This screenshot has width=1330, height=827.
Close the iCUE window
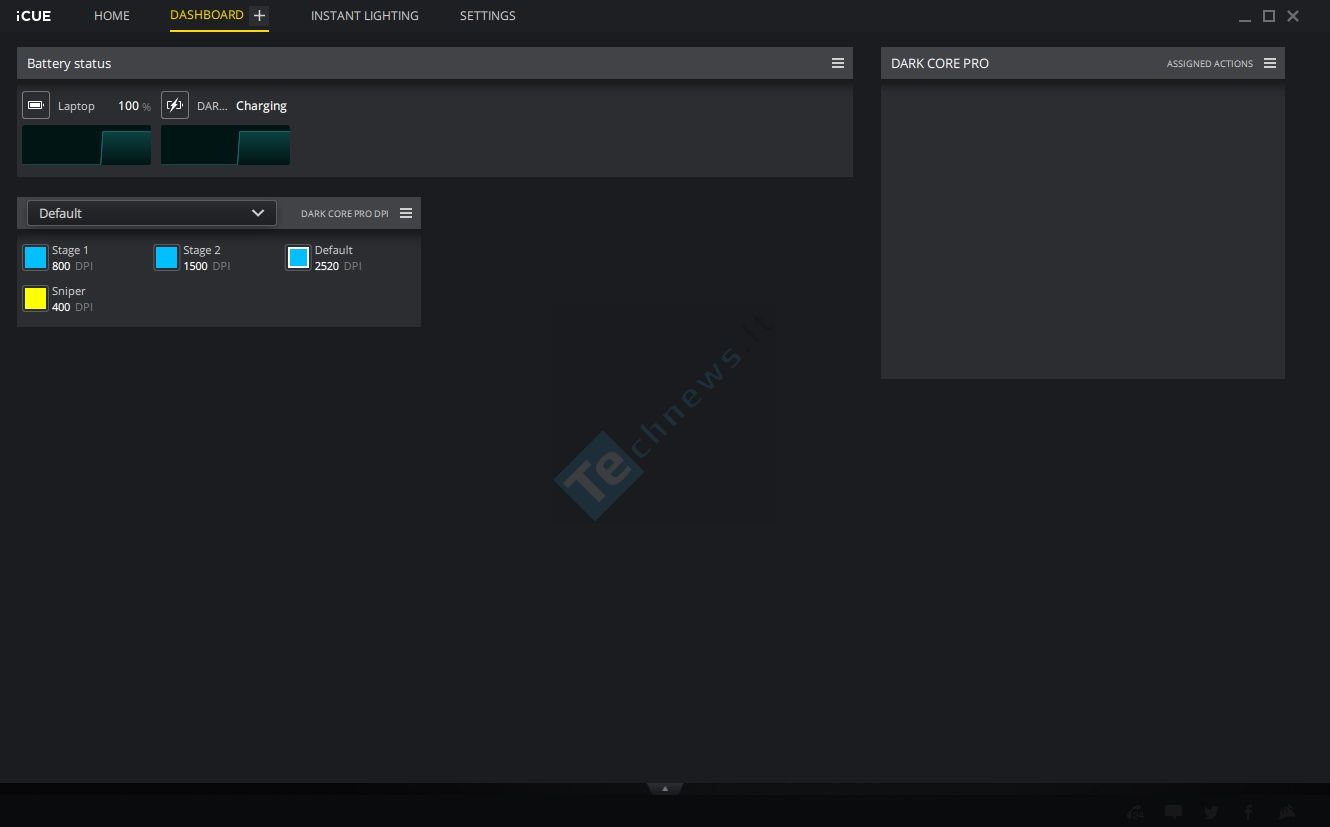pos(1293,16)
